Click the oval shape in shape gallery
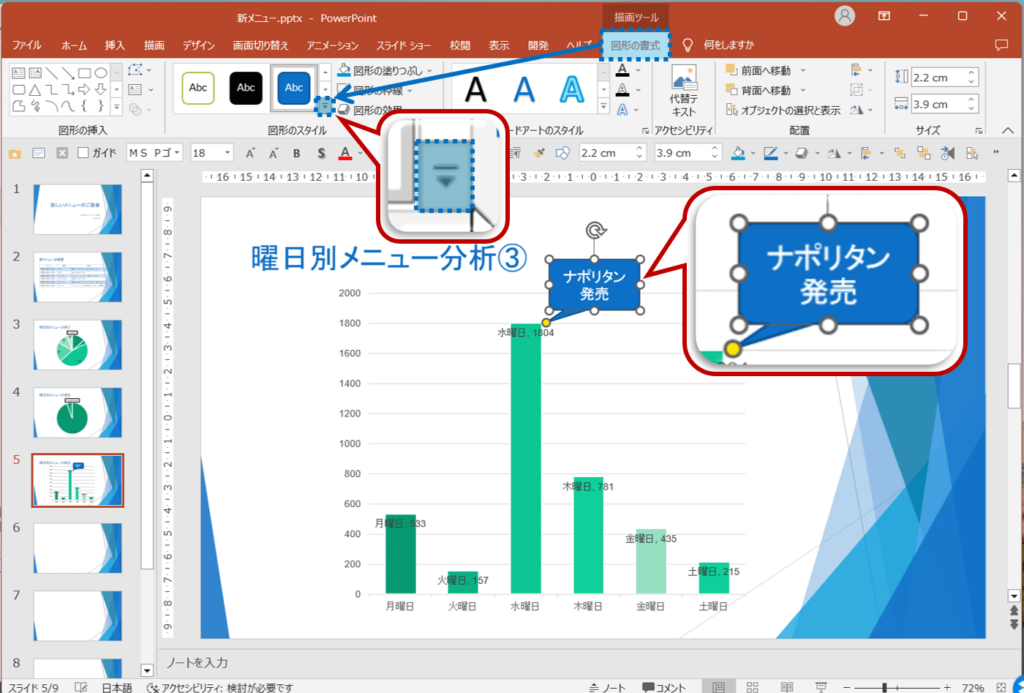 click(100, 72)
